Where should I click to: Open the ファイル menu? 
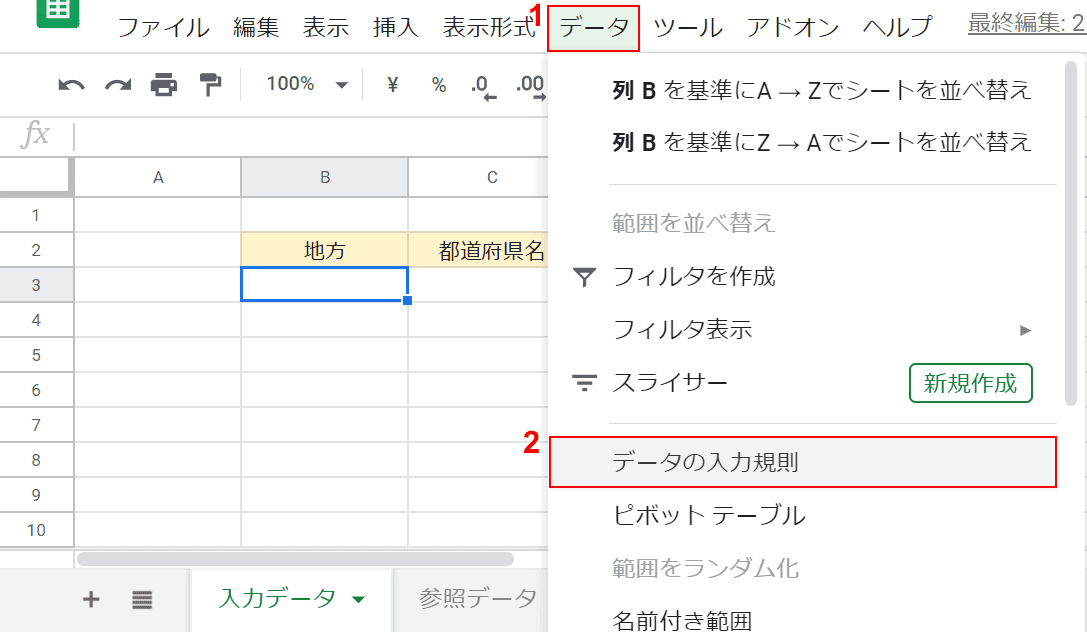[164, 28]
